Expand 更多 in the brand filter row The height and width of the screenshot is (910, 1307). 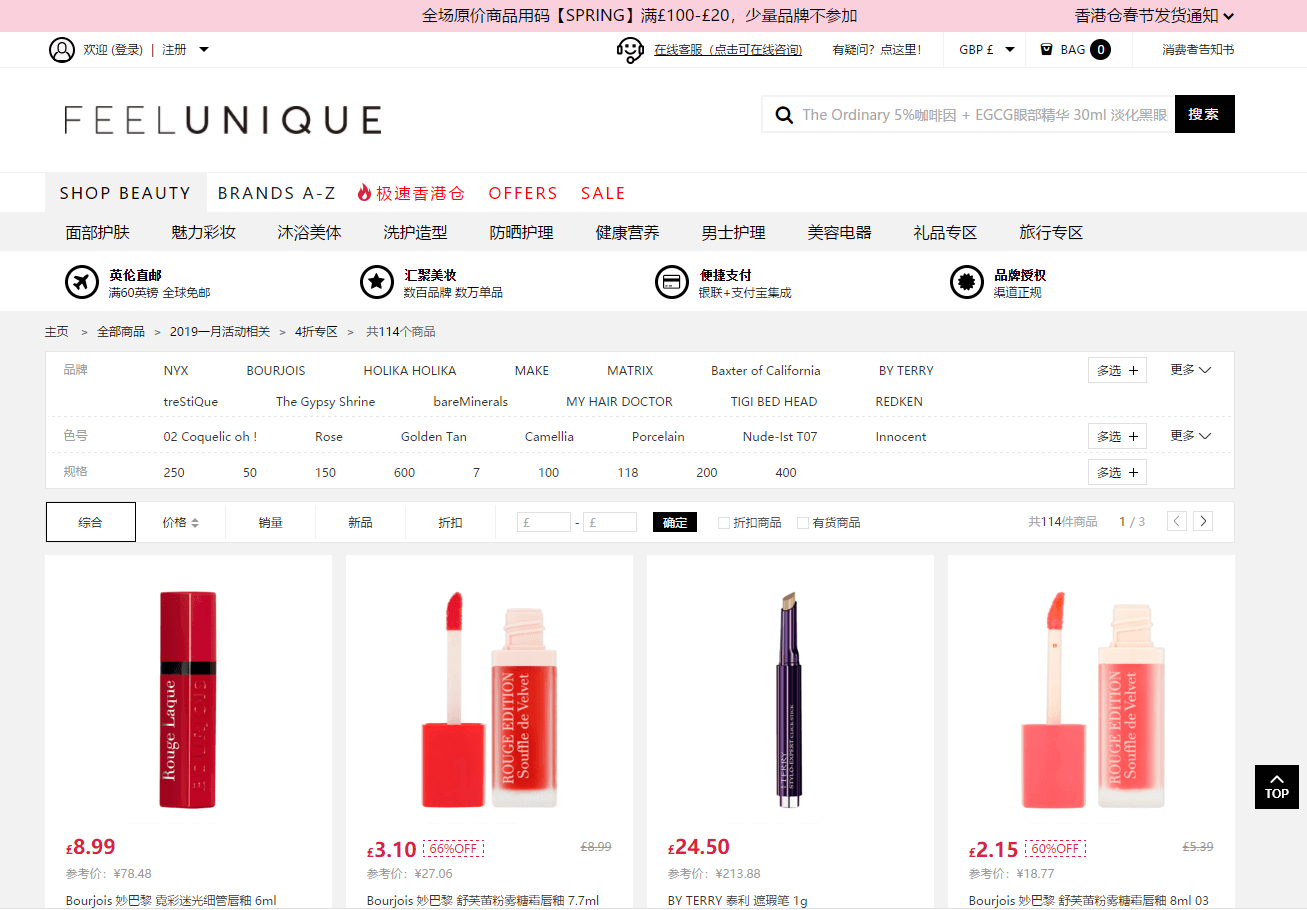[1191, 370]
